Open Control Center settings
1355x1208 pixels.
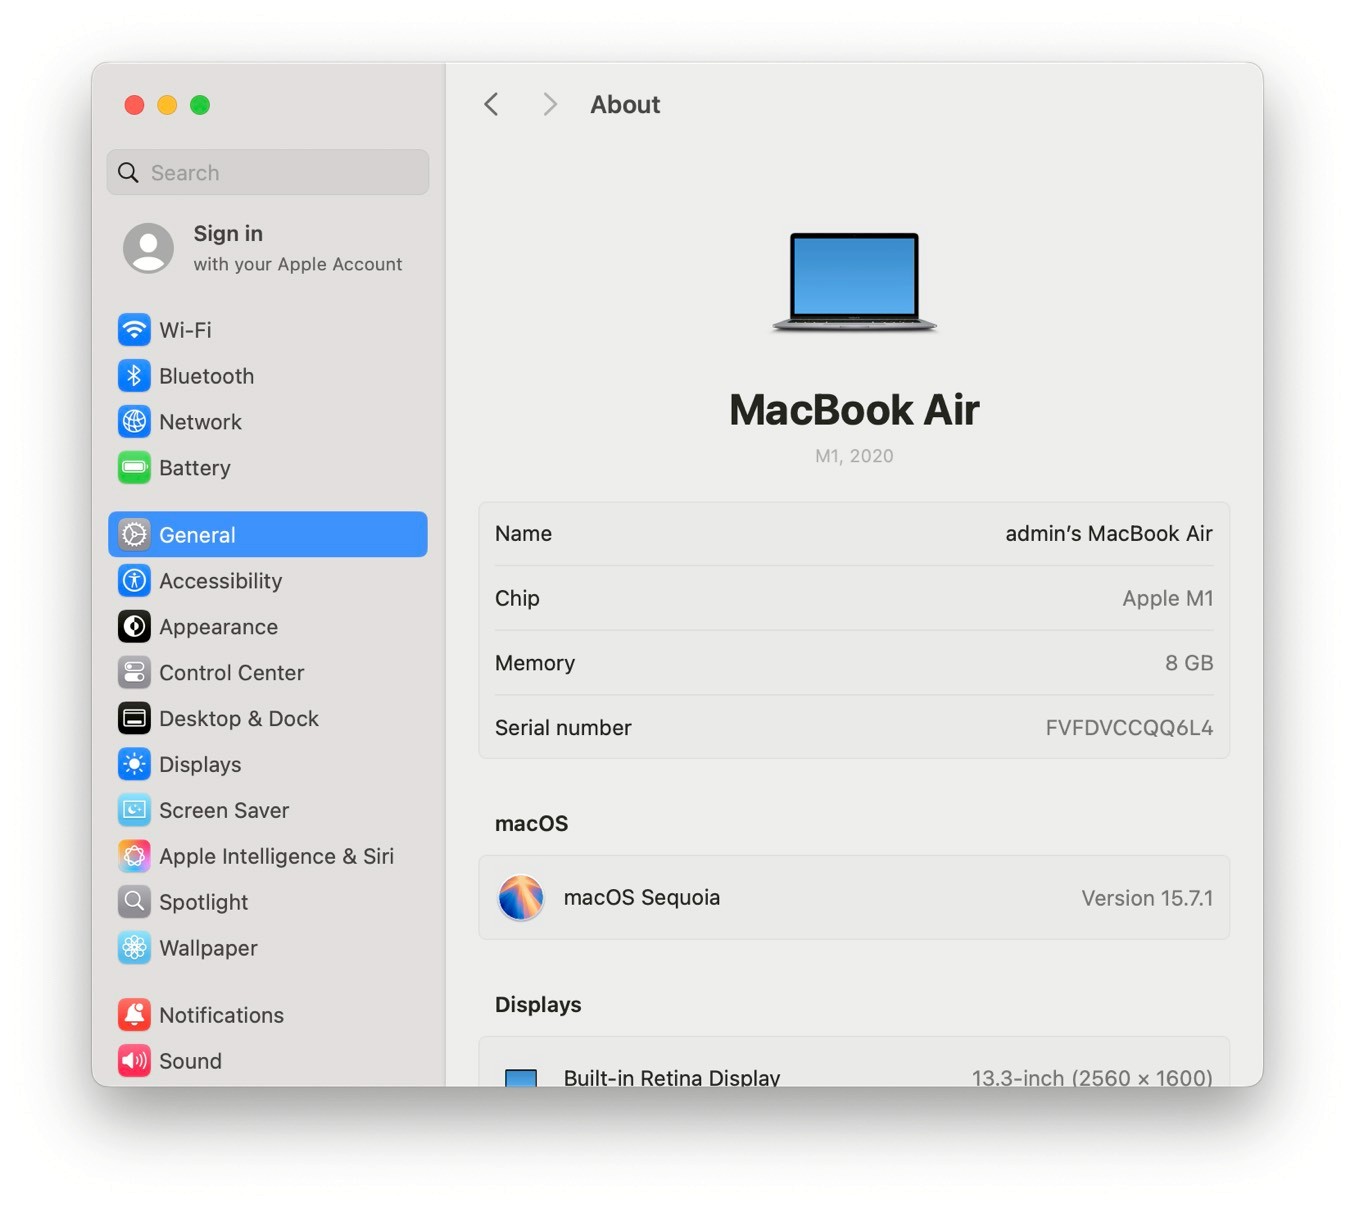(x=231, y=672)
